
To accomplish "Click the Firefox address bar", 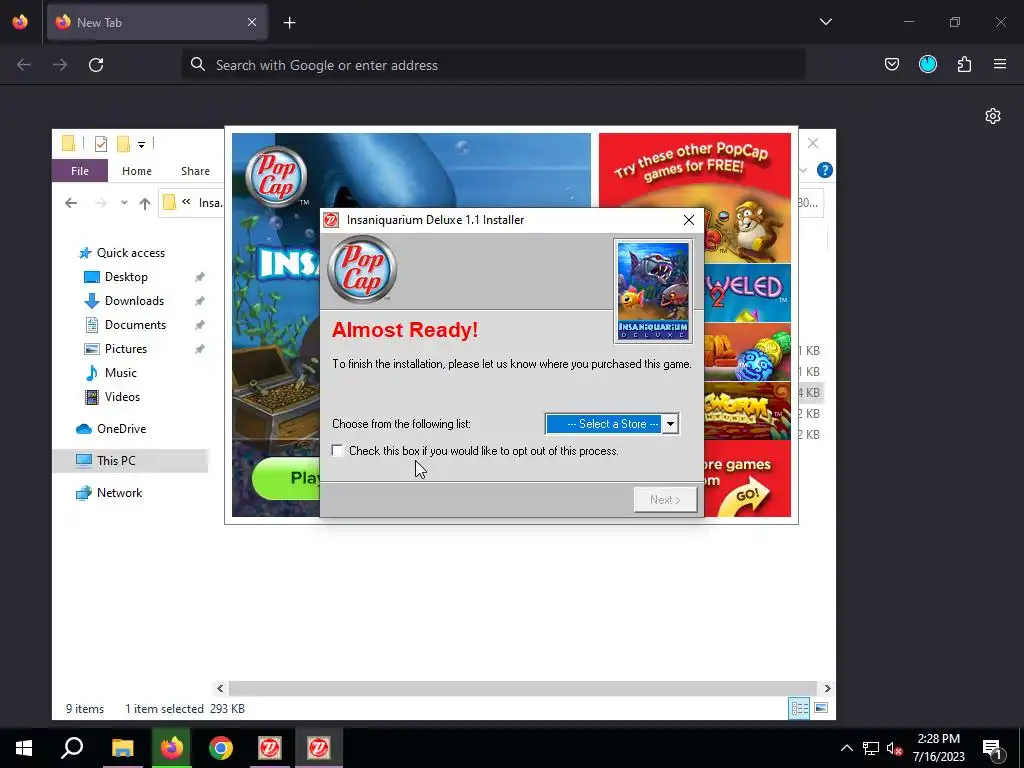I will (494, 65).
